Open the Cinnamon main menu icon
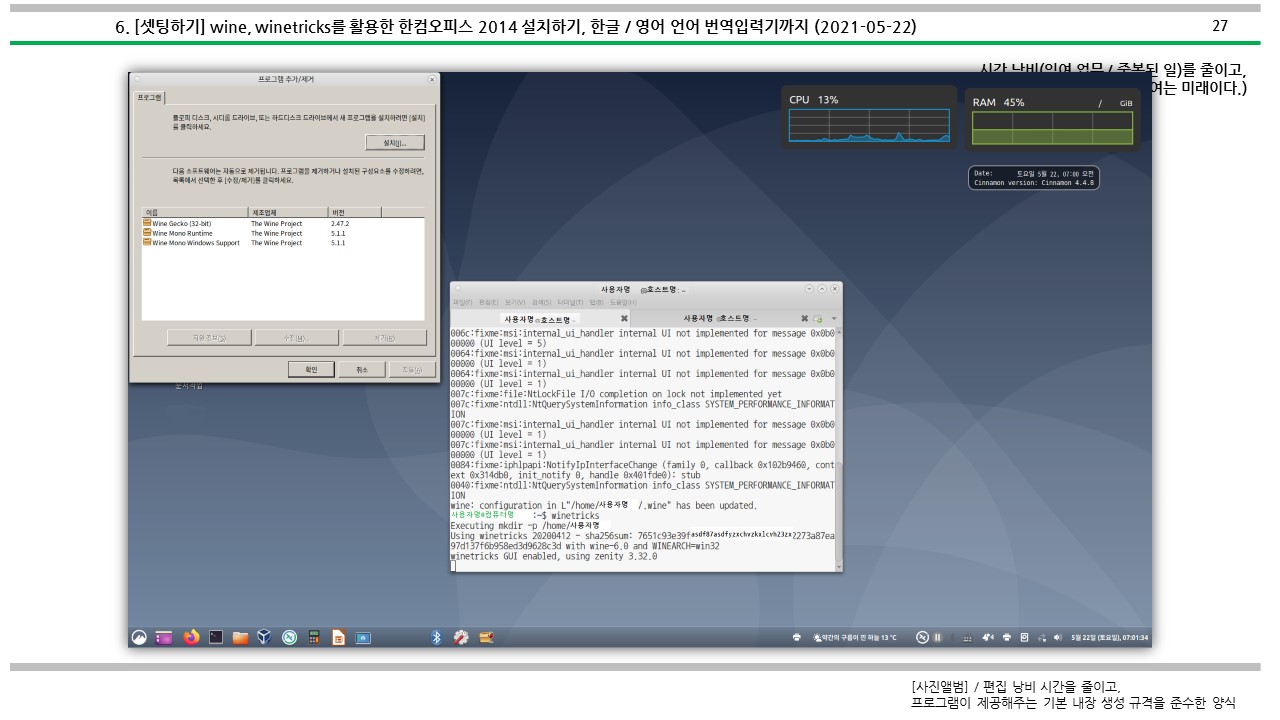The height and width of the screenshot is (720, 1280). pyautogui.click(x=139, y=637)
